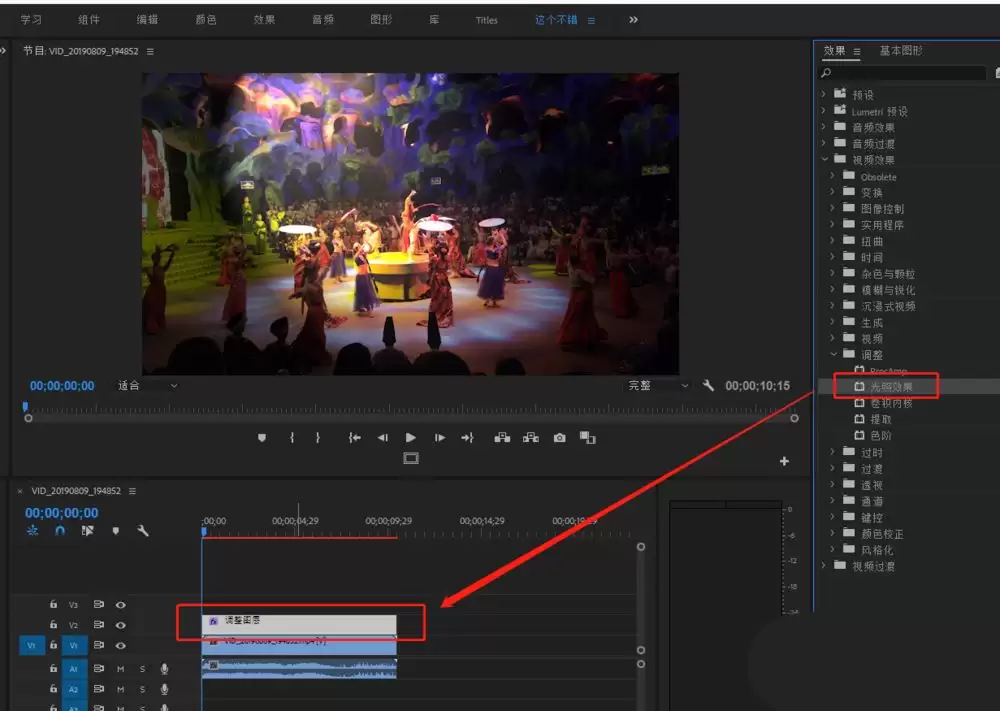Screen dimensions: 1000x711
Task: Collapse the 视频效果 folder
Action: click(x=824, y=159)
